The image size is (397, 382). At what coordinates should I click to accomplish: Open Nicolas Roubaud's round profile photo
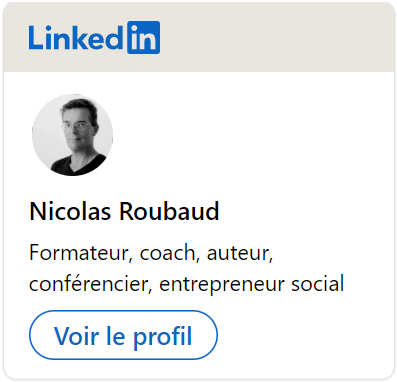[x=72, y=135]
